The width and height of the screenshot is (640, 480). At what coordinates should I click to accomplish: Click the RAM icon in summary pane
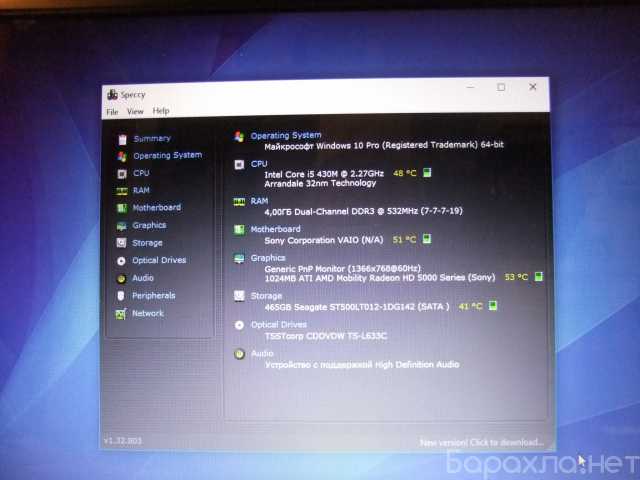(x=239, y=202)
